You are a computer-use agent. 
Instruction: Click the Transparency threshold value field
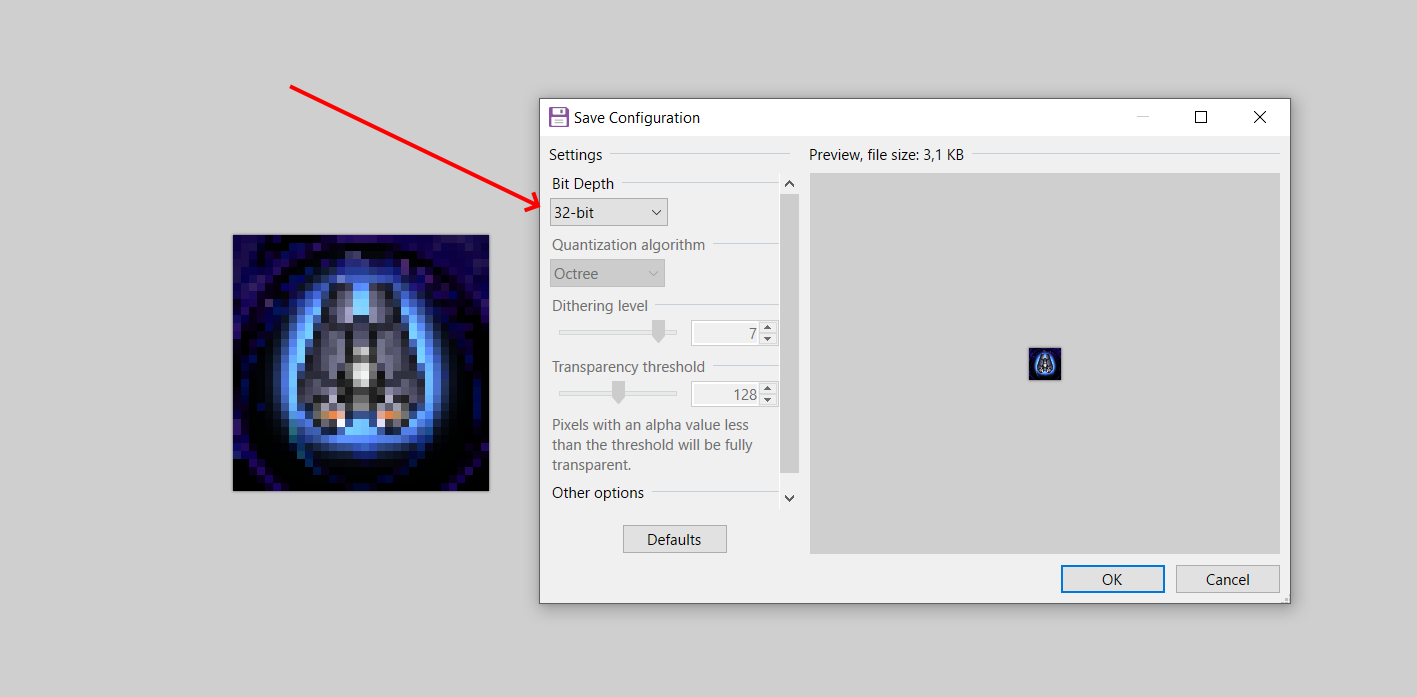point(725,394)
